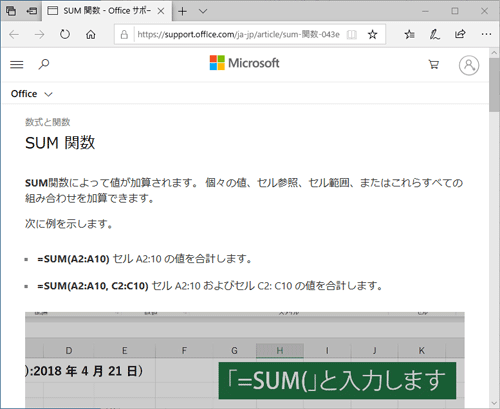500x409 pixels.
Task: Show tab previews chevron
Action: pyautogui.click(x=203, y=11)
